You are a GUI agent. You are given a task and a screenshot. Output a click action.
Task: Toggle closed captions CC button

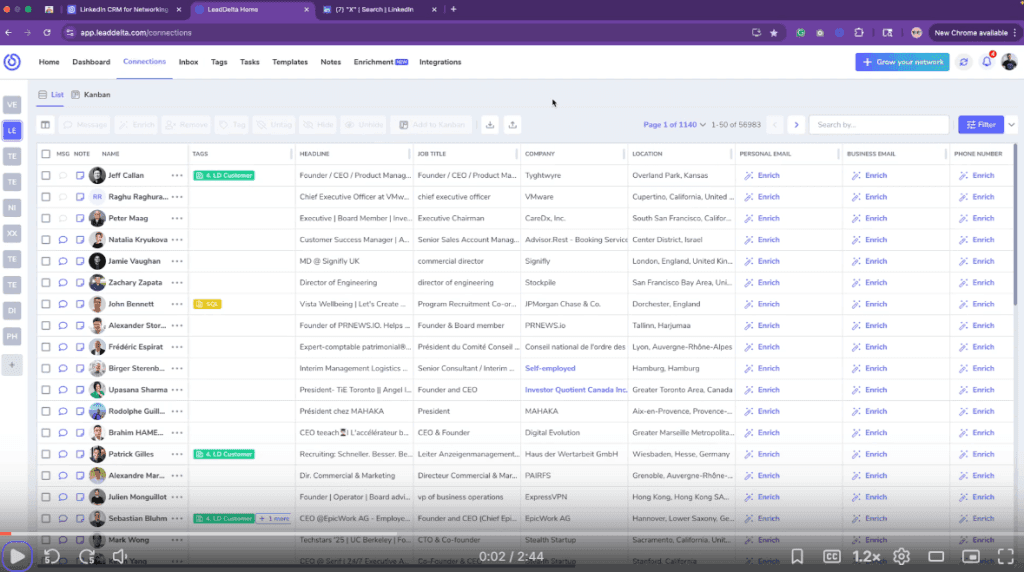tap(831, 556)
